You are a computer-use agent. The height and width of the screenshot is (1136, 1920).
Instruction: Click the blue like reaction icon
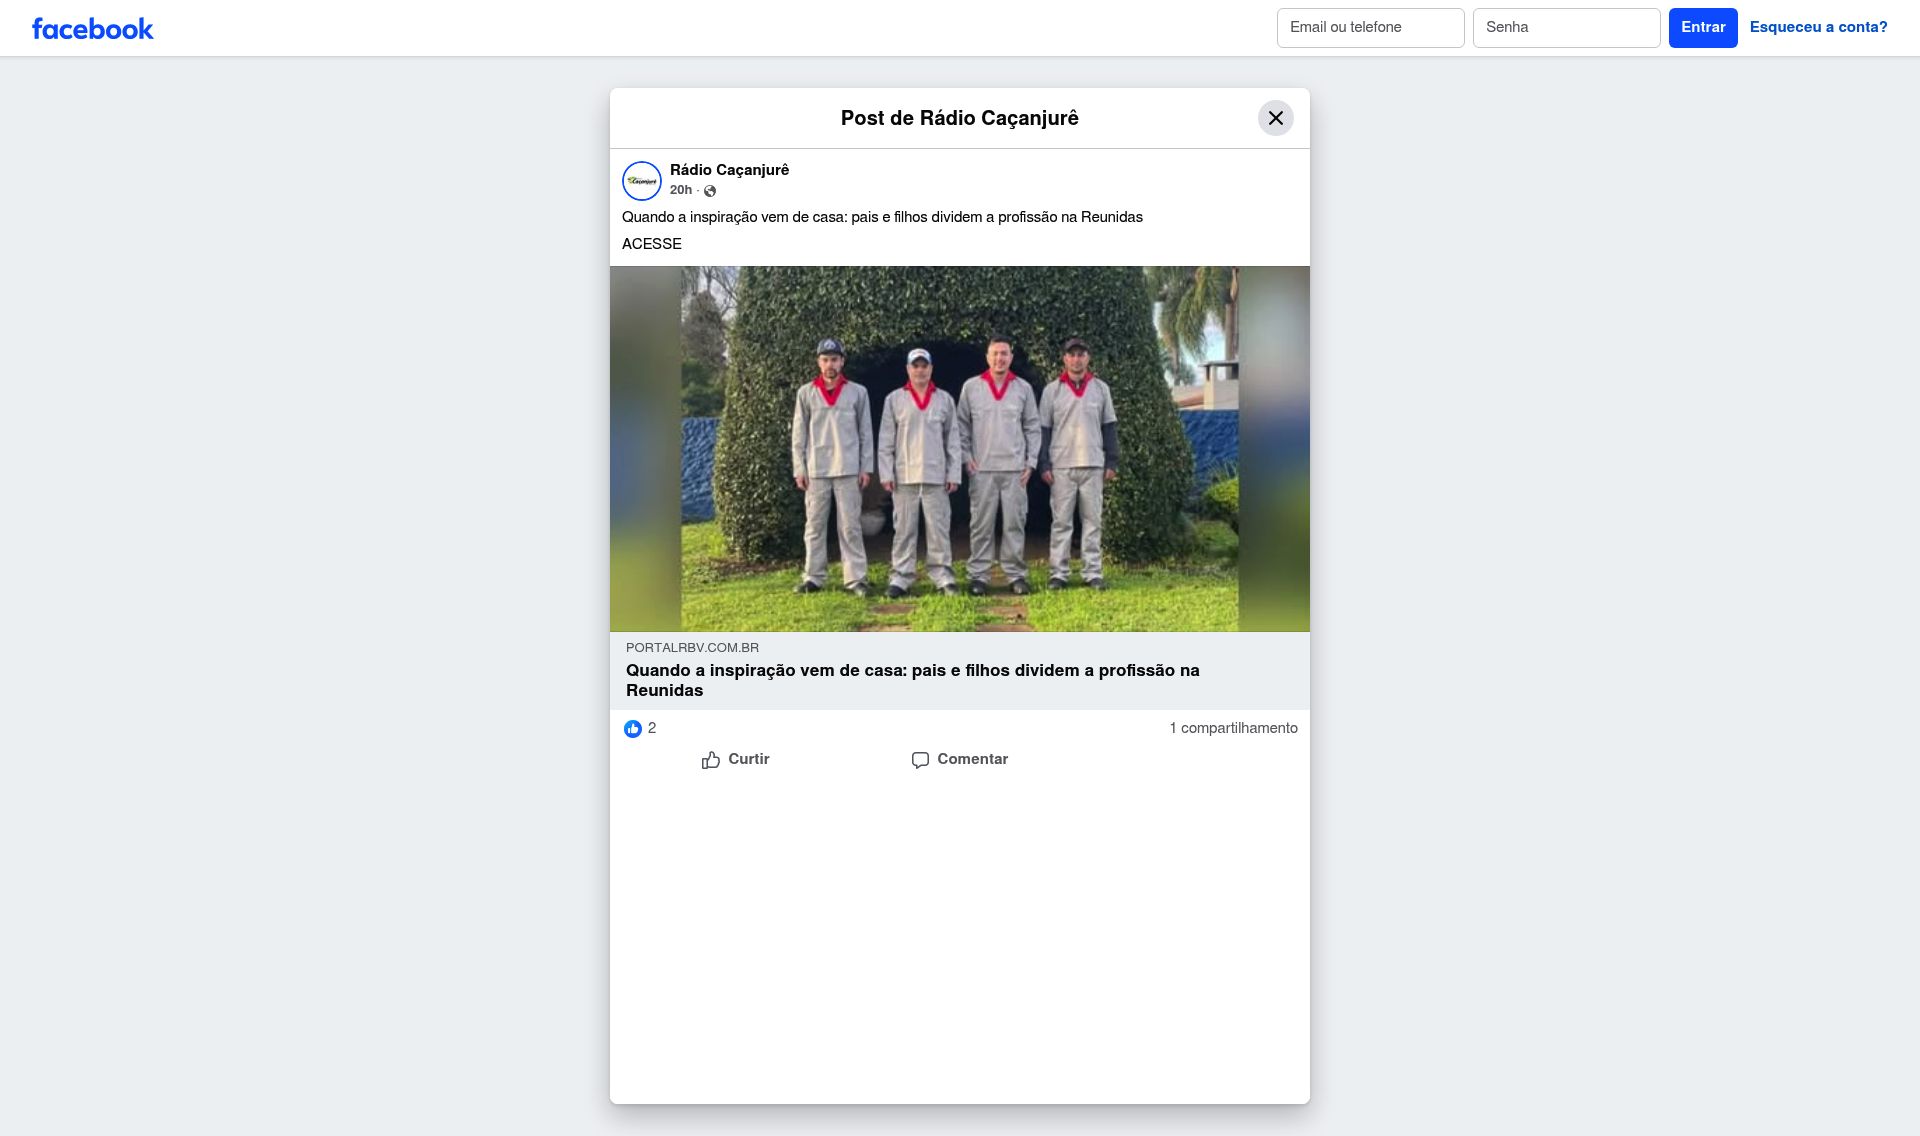pos(633,729)
